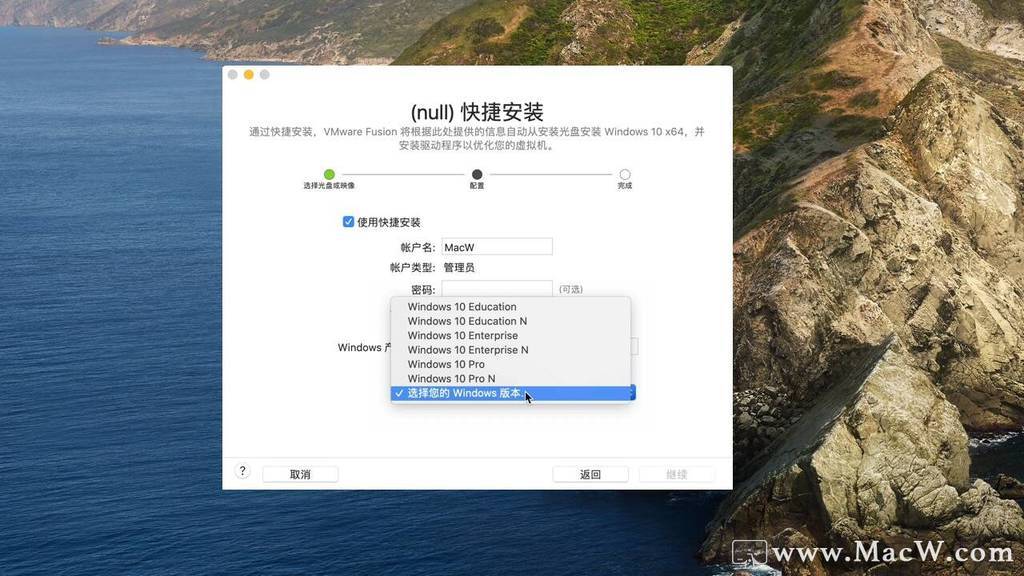Click the 管理员 account type value

coord(459,268)
